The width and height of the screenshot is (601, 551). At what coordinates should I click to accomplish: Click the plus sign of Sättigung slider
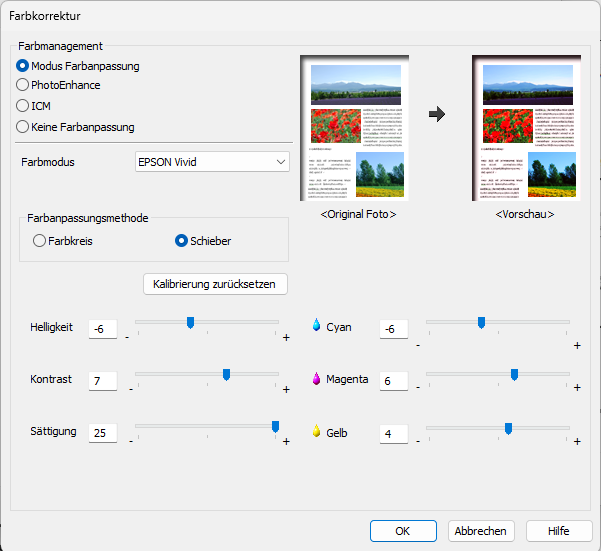pyautogui.click(x=286, y=441)
